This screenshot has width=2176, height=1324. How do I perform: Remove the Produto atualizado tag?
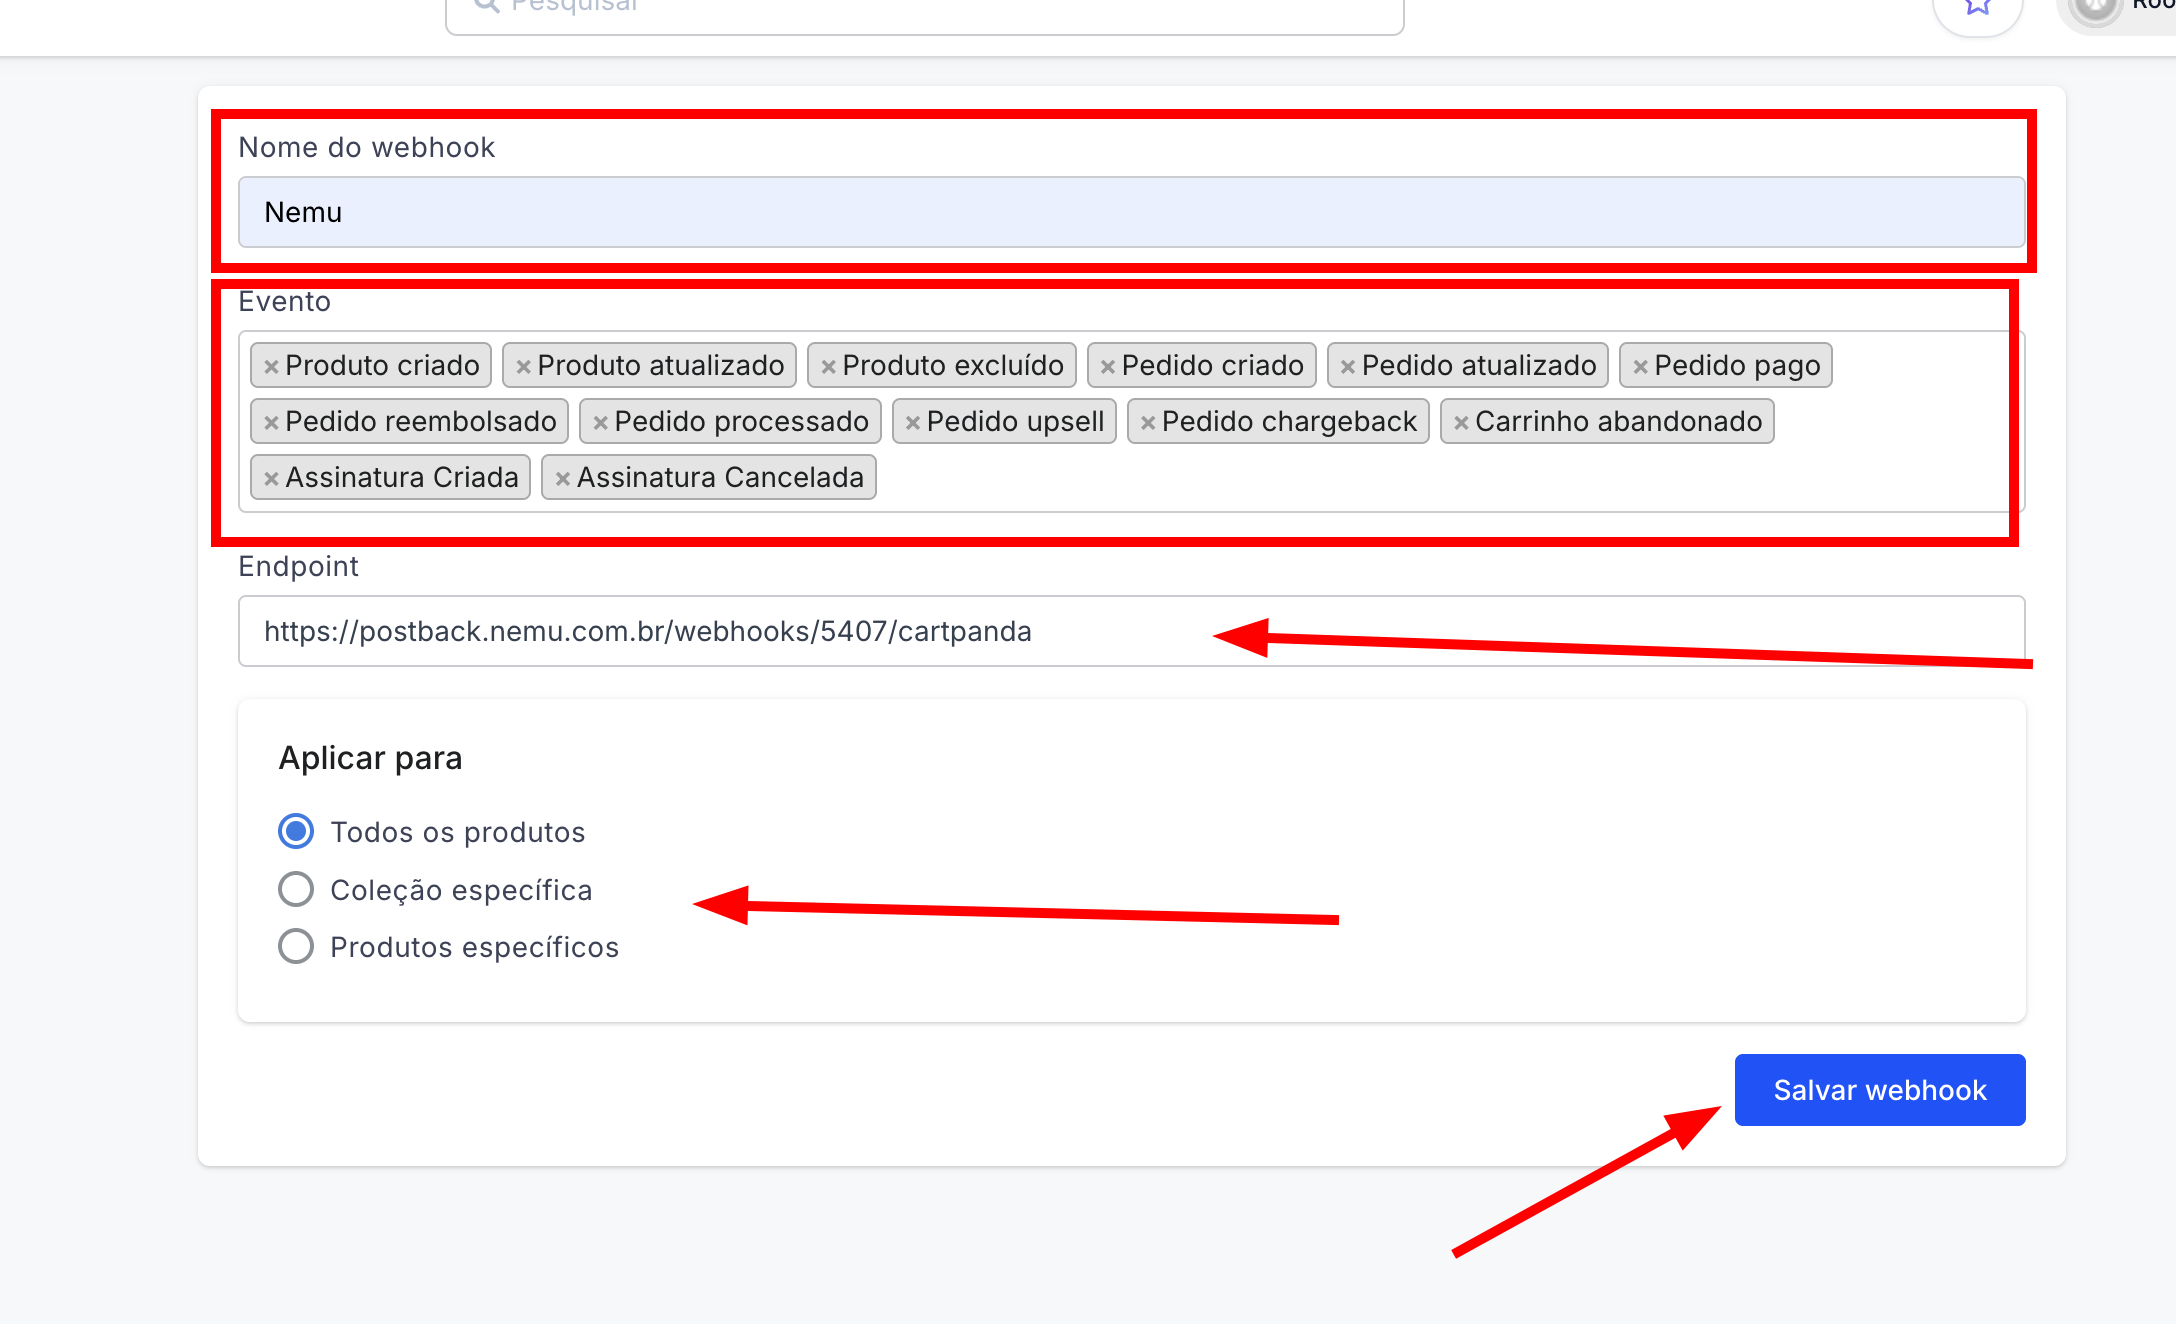[x=523, y=367]
